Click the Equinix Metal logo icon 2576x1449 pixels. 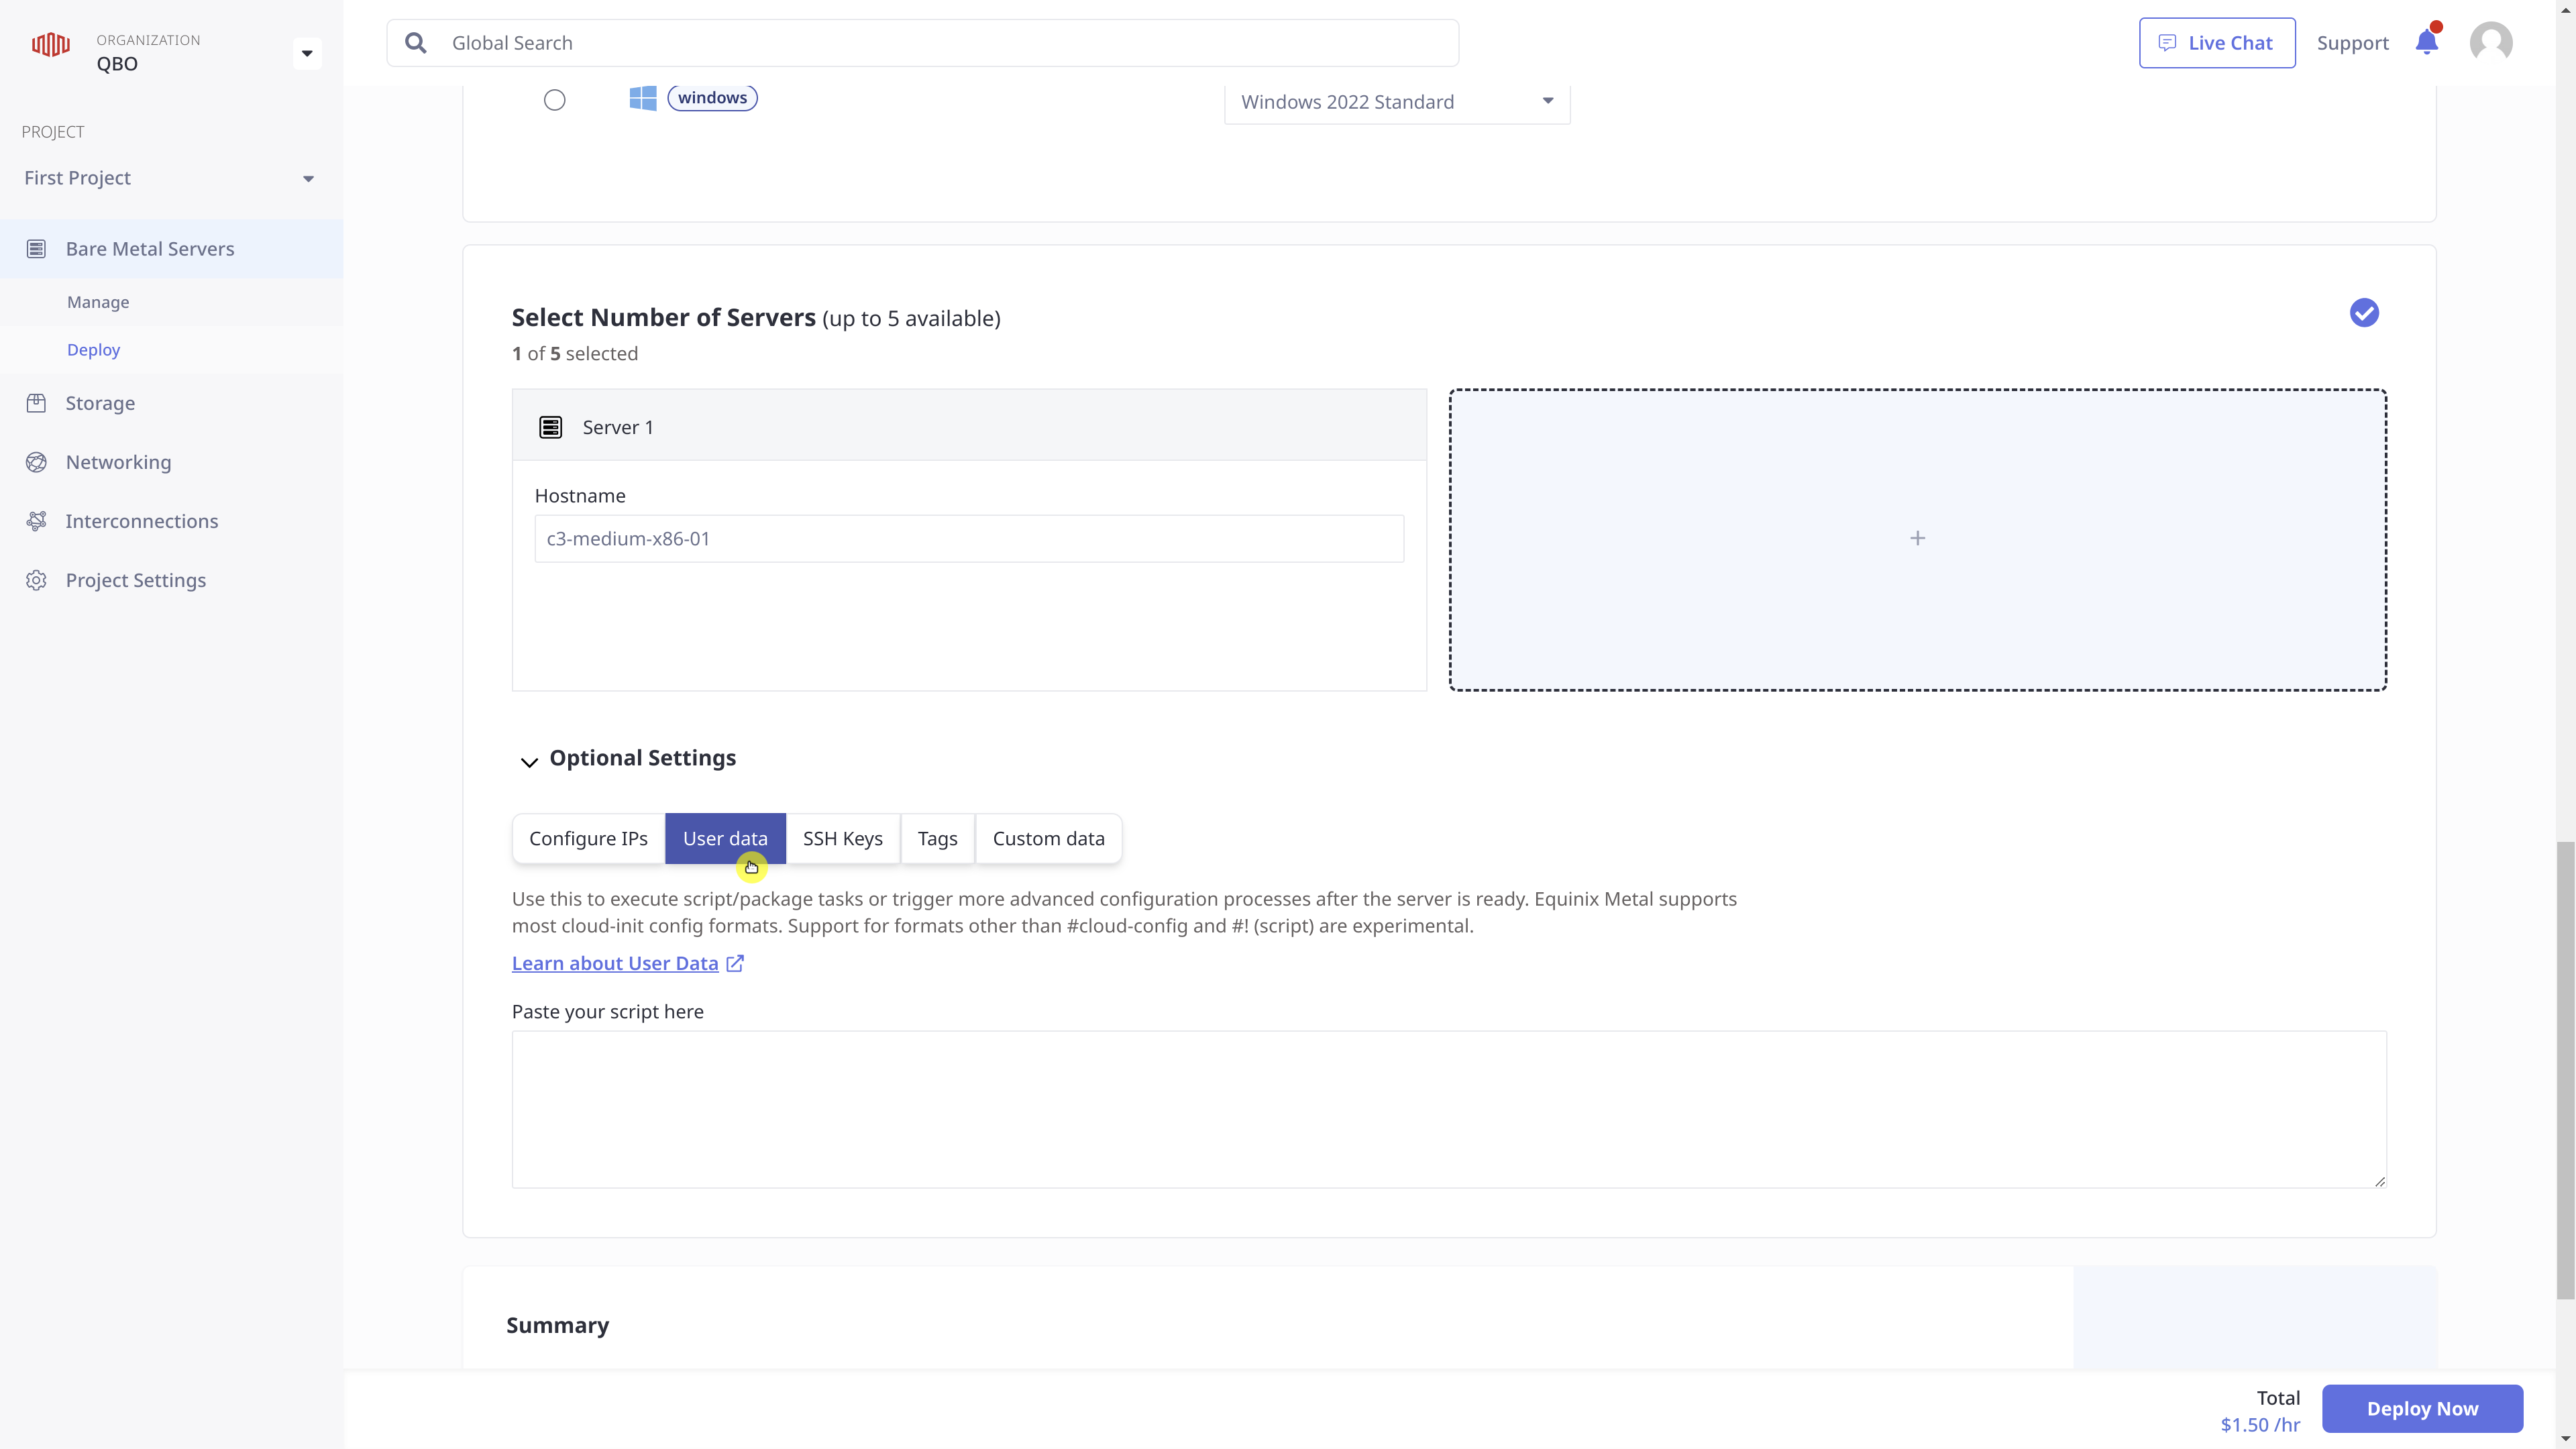51,44
